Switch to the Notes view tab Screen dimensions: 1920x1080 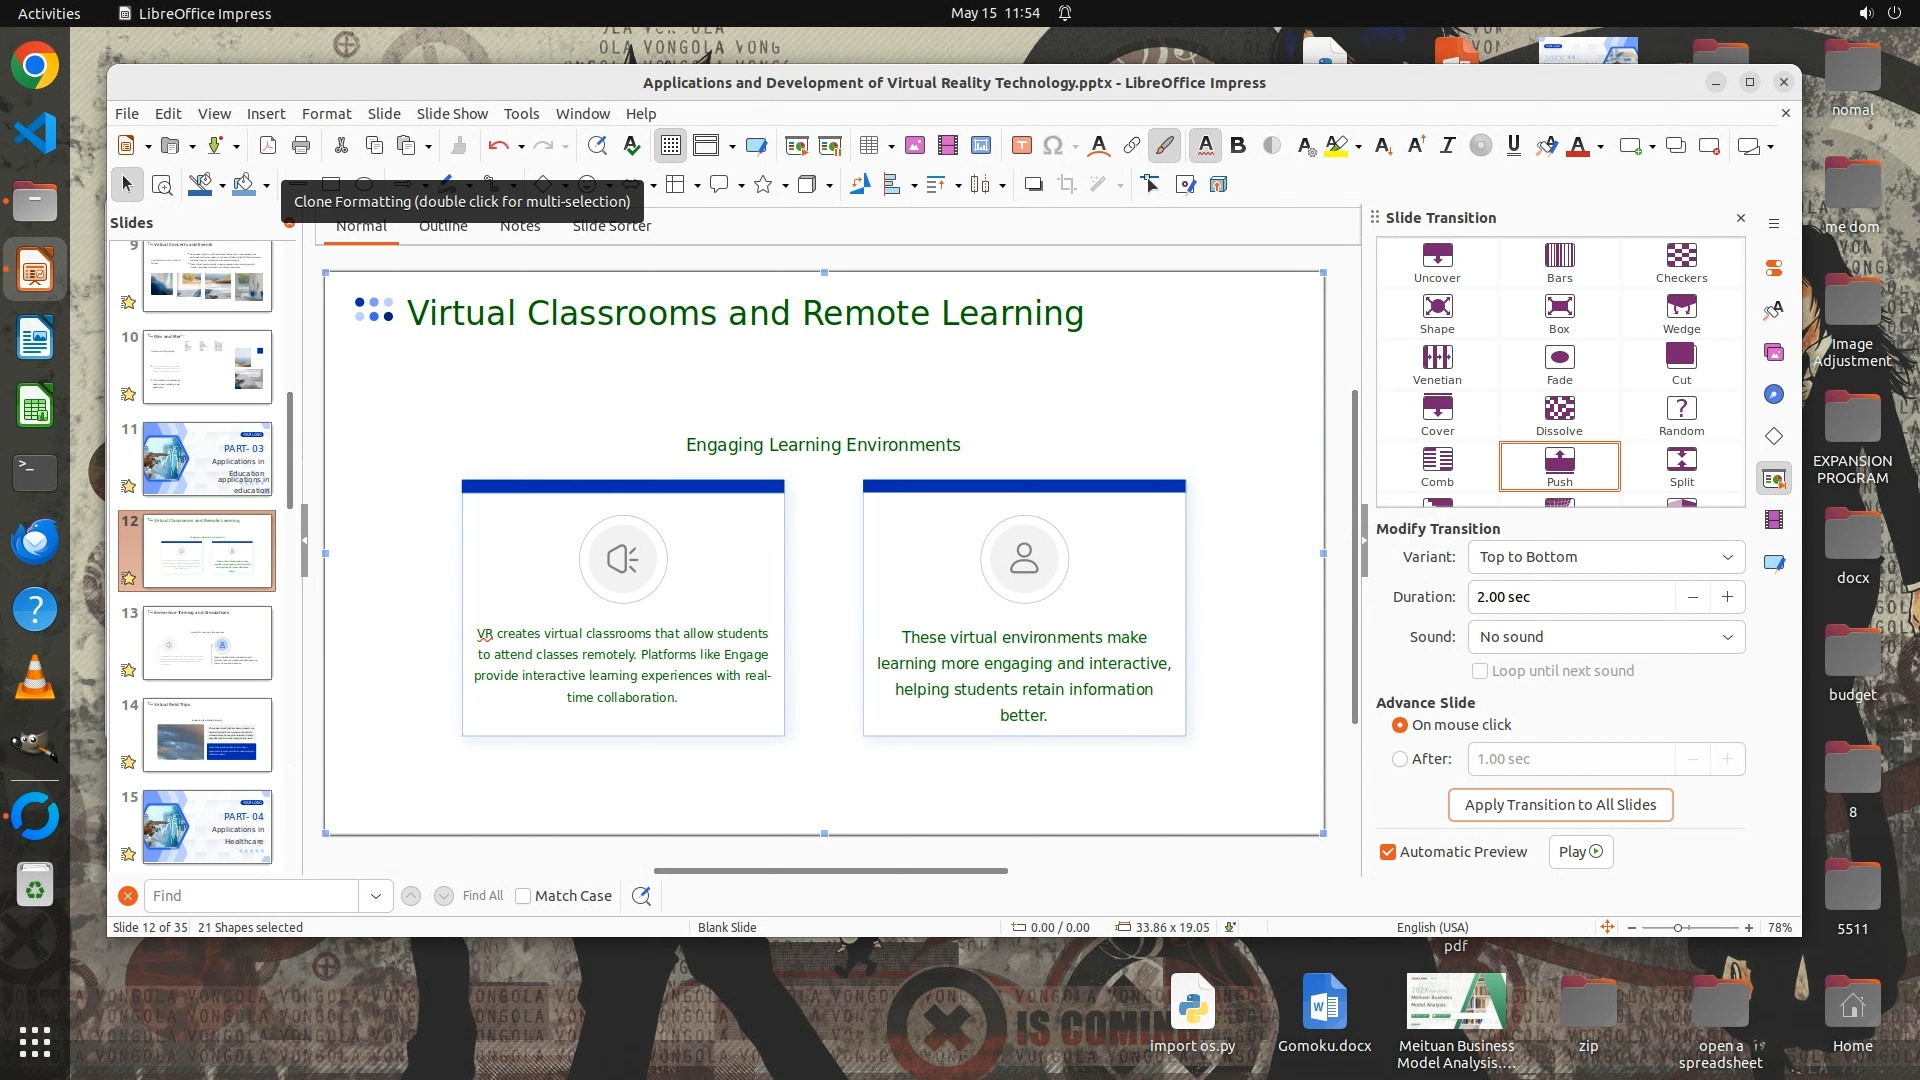pos(520,227)
